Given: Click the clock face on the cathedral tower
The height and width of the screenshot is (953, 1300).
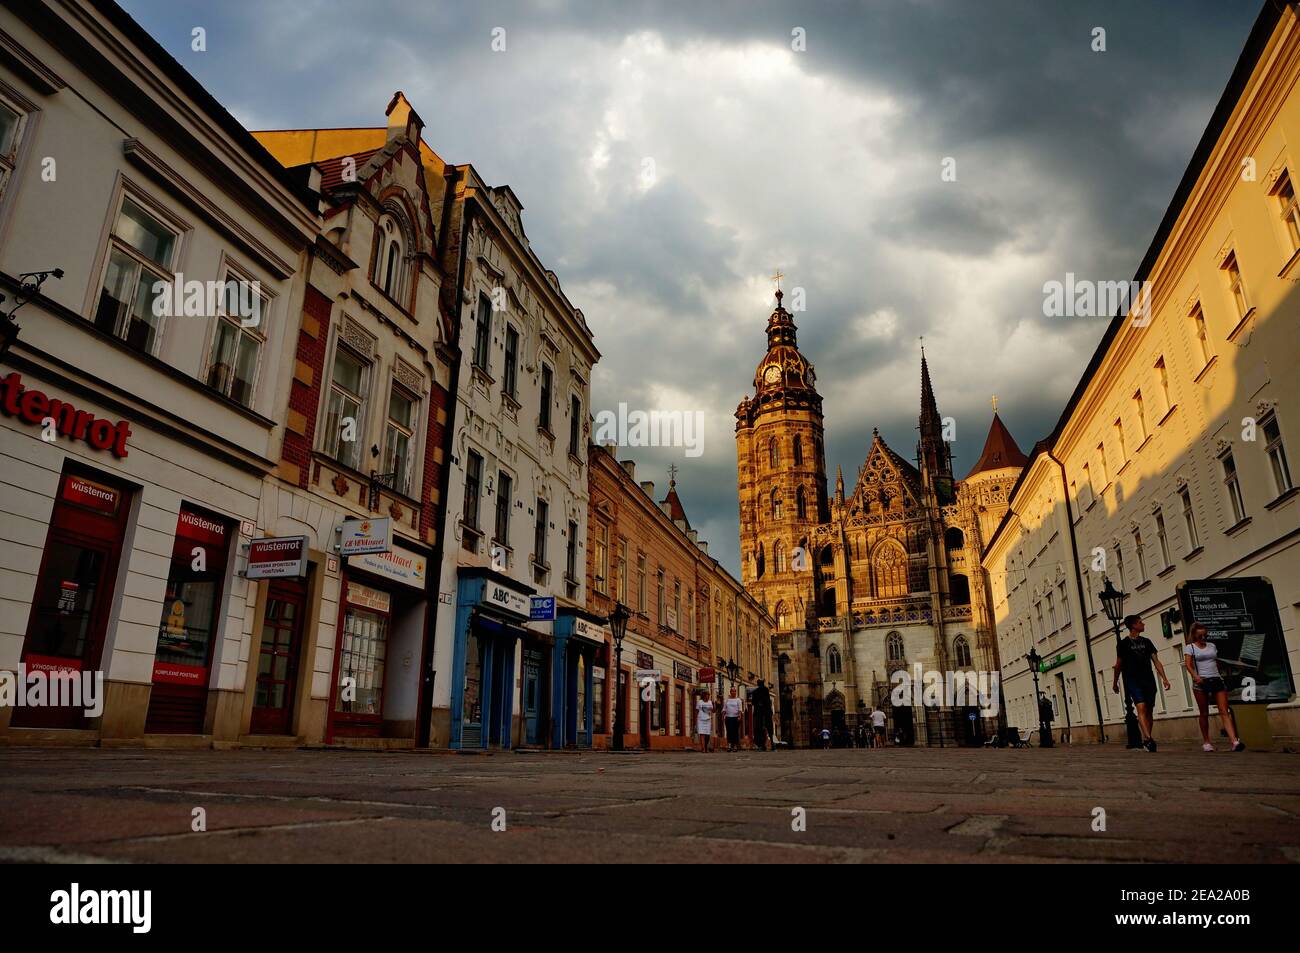Looking at the screenshot, I should coord(773,373).
